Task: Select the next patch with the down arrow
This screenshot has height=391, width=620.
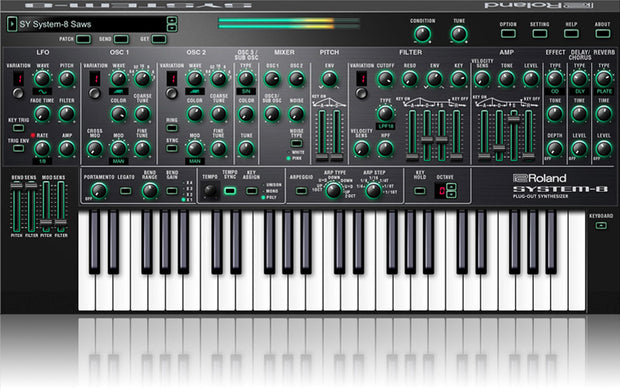Action: coord(172,28)
